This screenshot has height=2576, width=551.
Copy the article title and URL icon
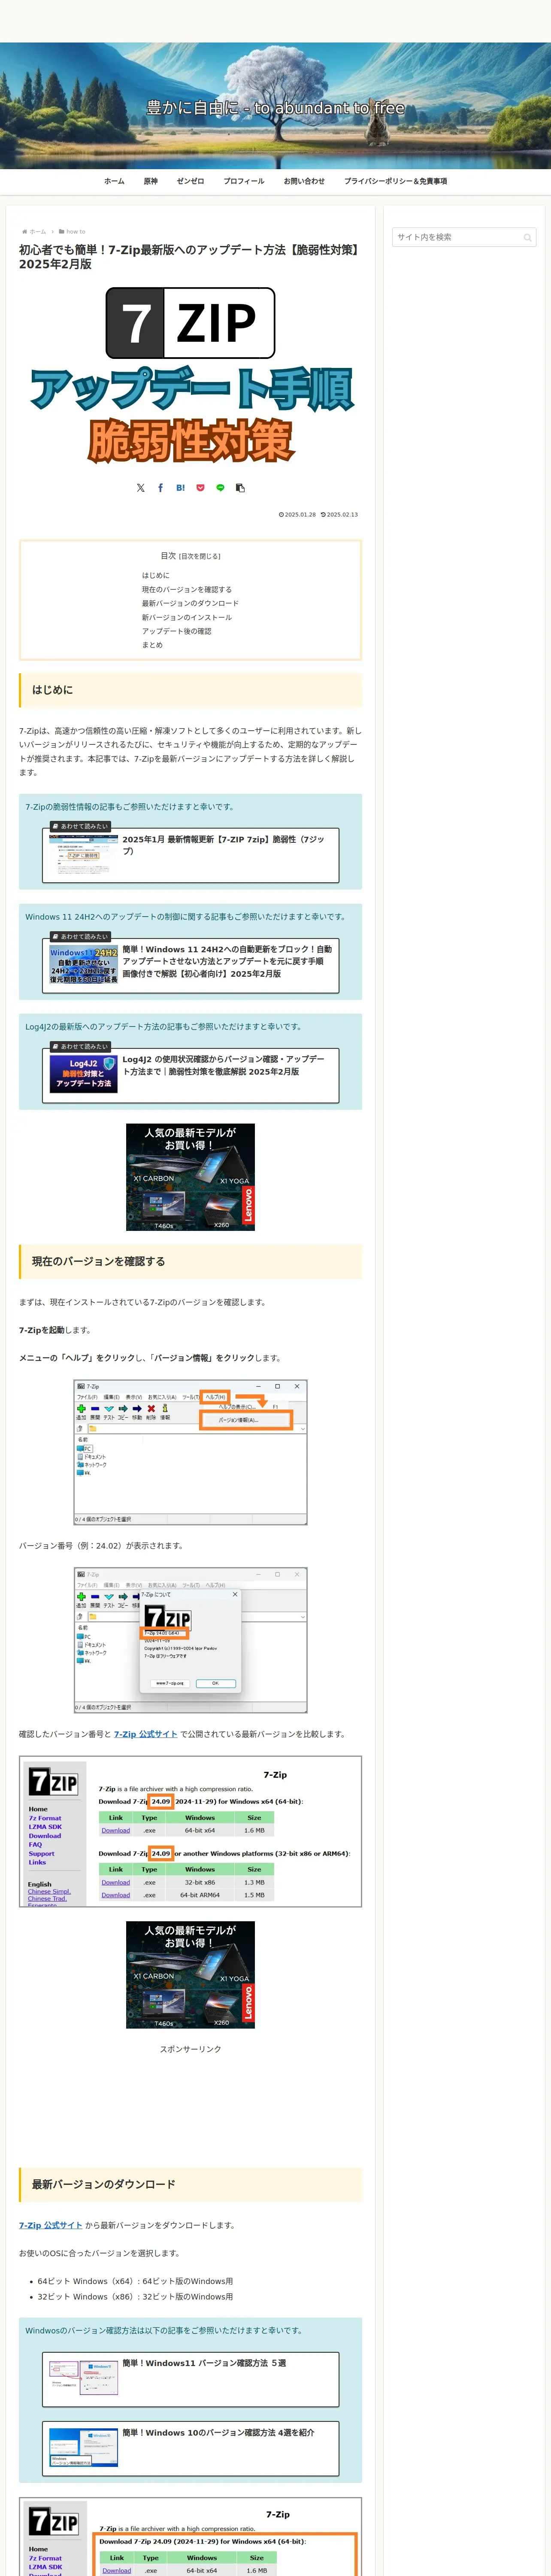[x=240, y=488]
